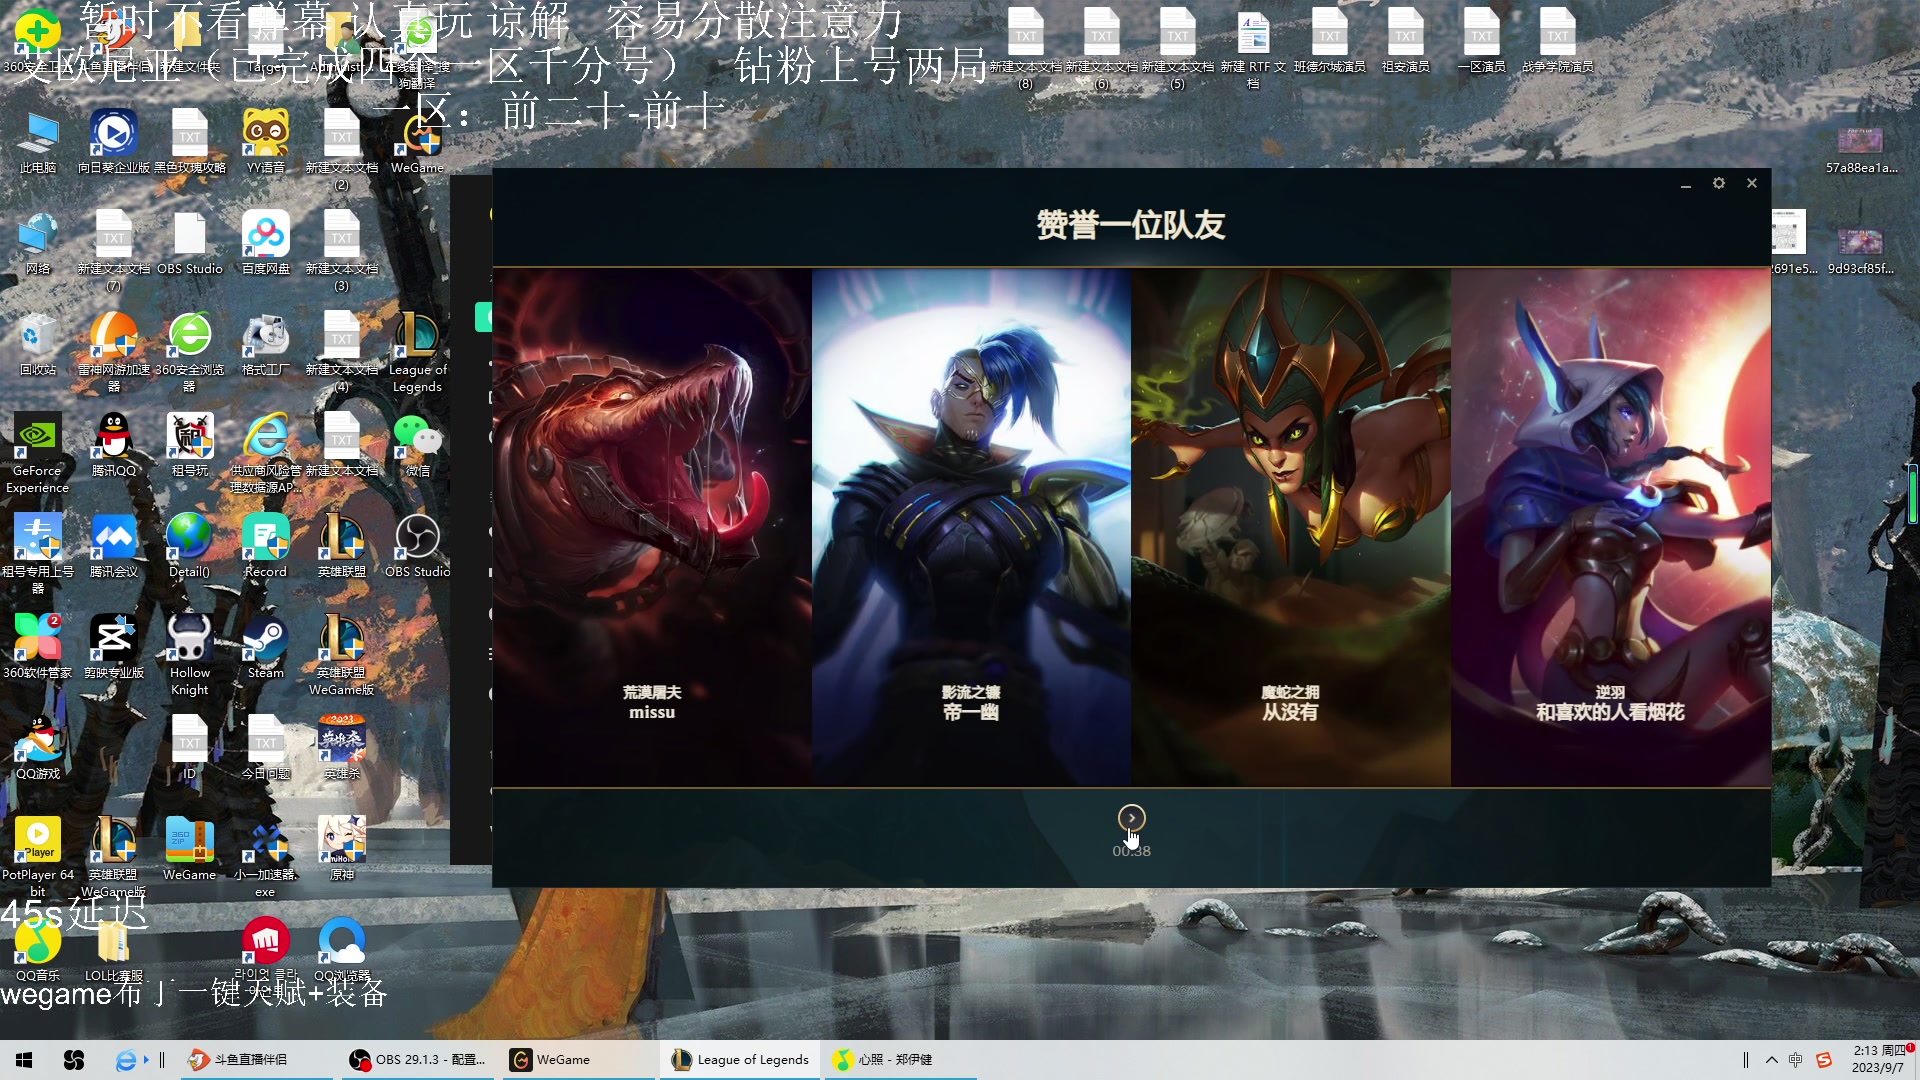The height and width of the screenshot is (1080, 1920).
Task: Open the 祖安演员 text file
Action: tap(1406, 41)
